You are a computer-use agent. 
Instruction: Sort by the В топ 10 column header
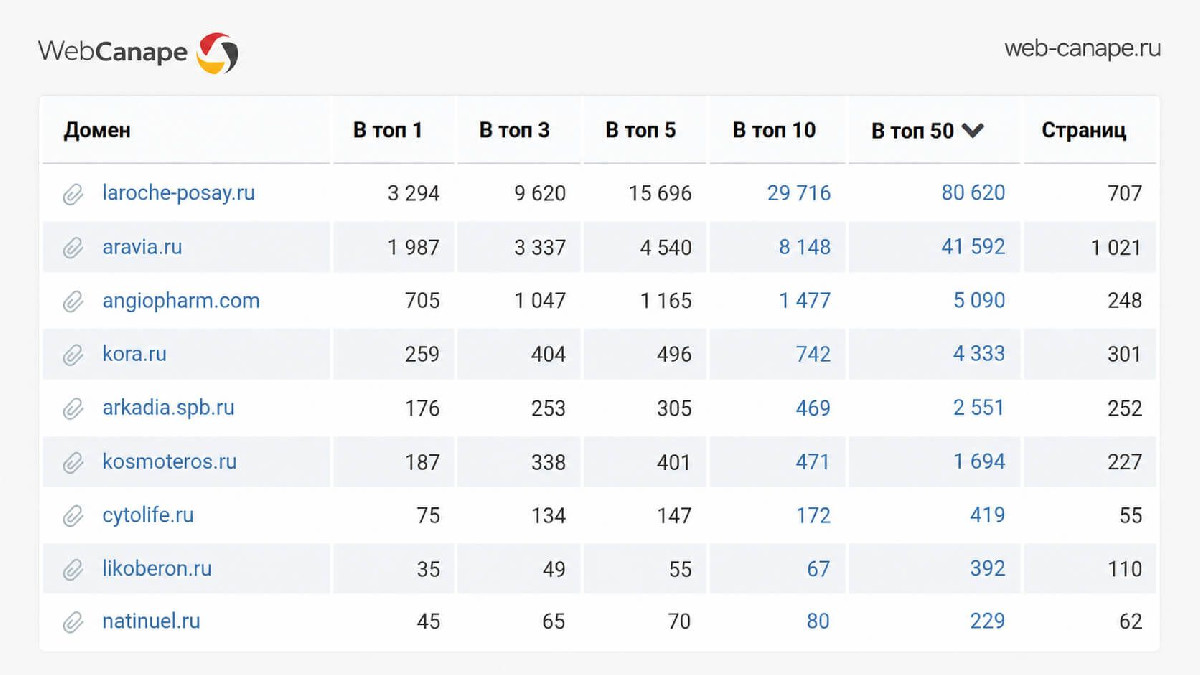click(x=774, y=130)
